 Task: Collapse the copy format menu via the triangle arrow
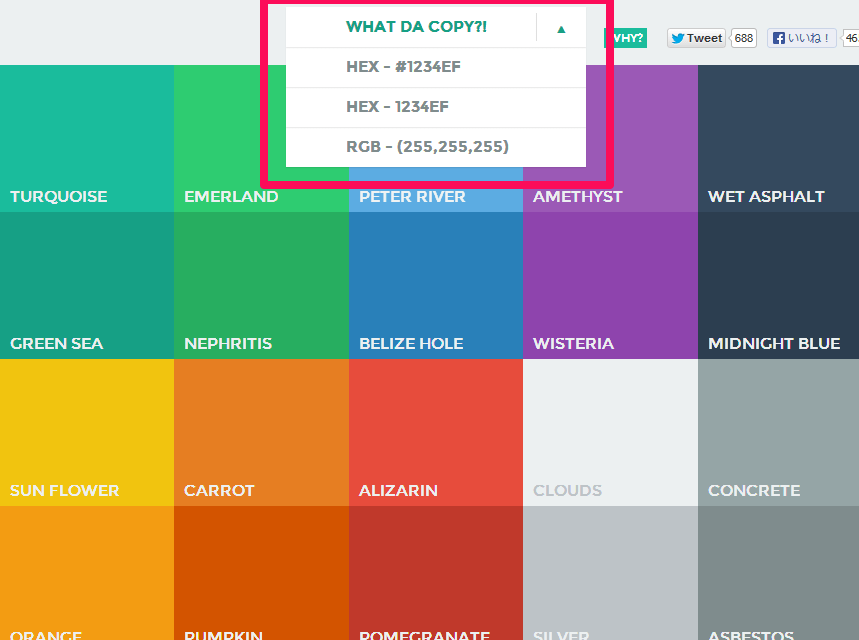point(560,27)
